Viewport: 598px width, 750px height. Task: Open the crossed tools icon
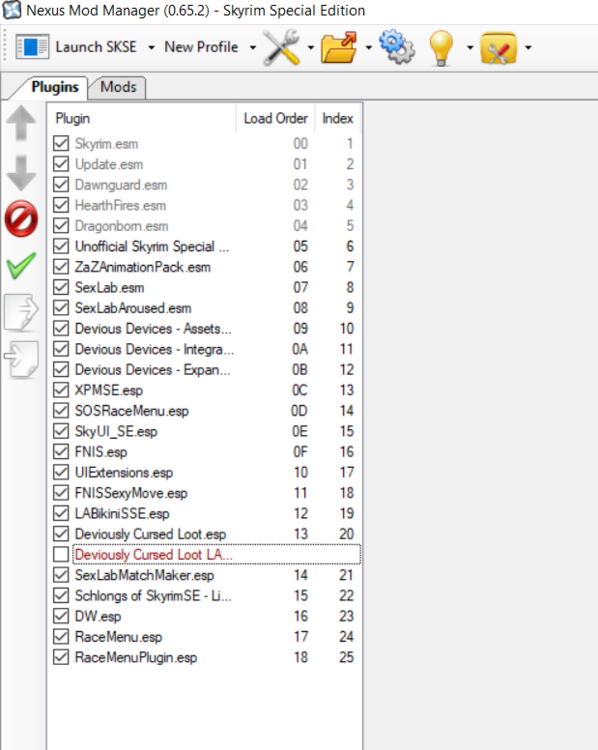point(282,47)
